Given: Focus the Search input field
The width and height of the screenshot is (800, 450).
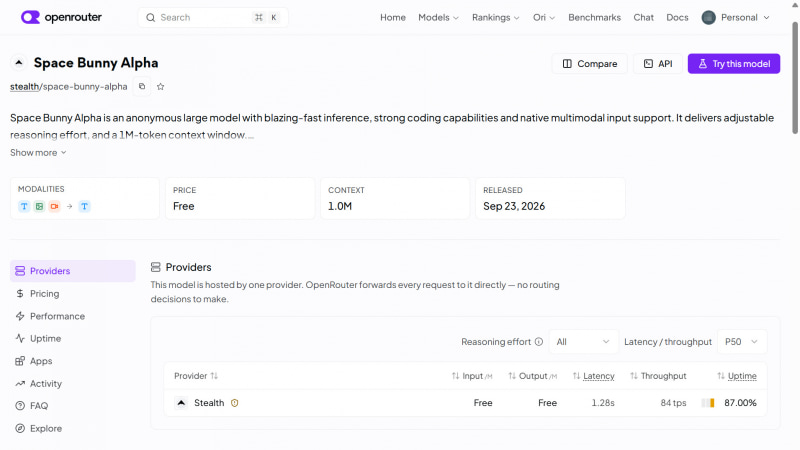Looking at the screenshot, I should tap(213, 17).
